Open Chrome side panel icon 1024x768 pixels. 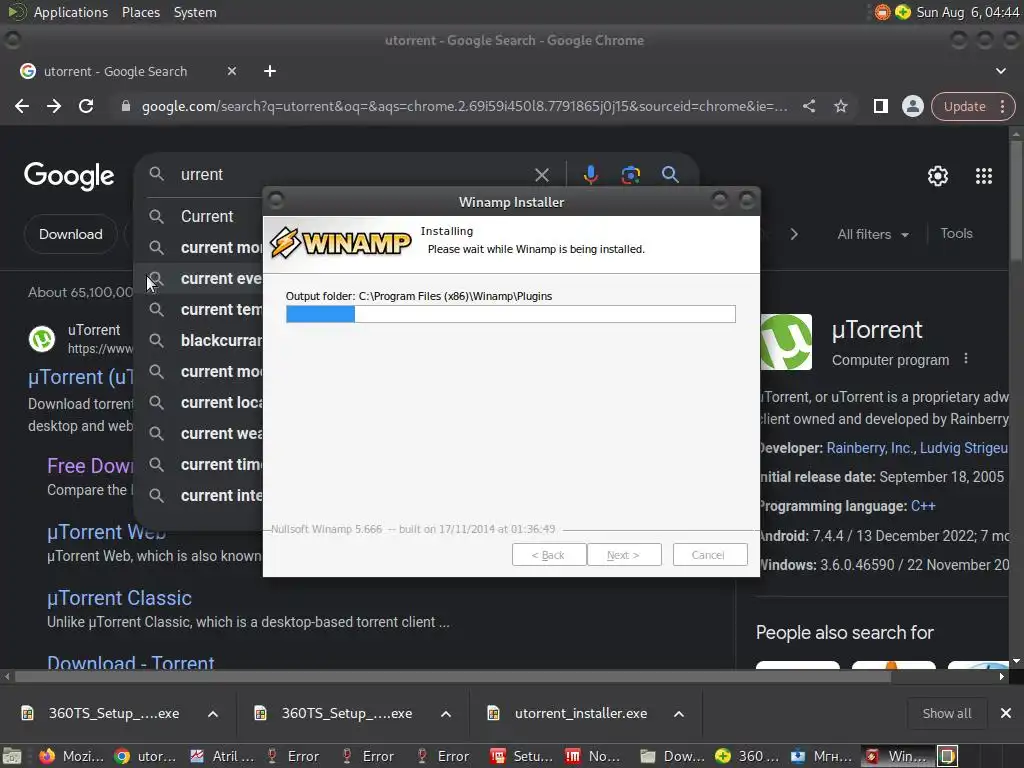pos(880,106)
